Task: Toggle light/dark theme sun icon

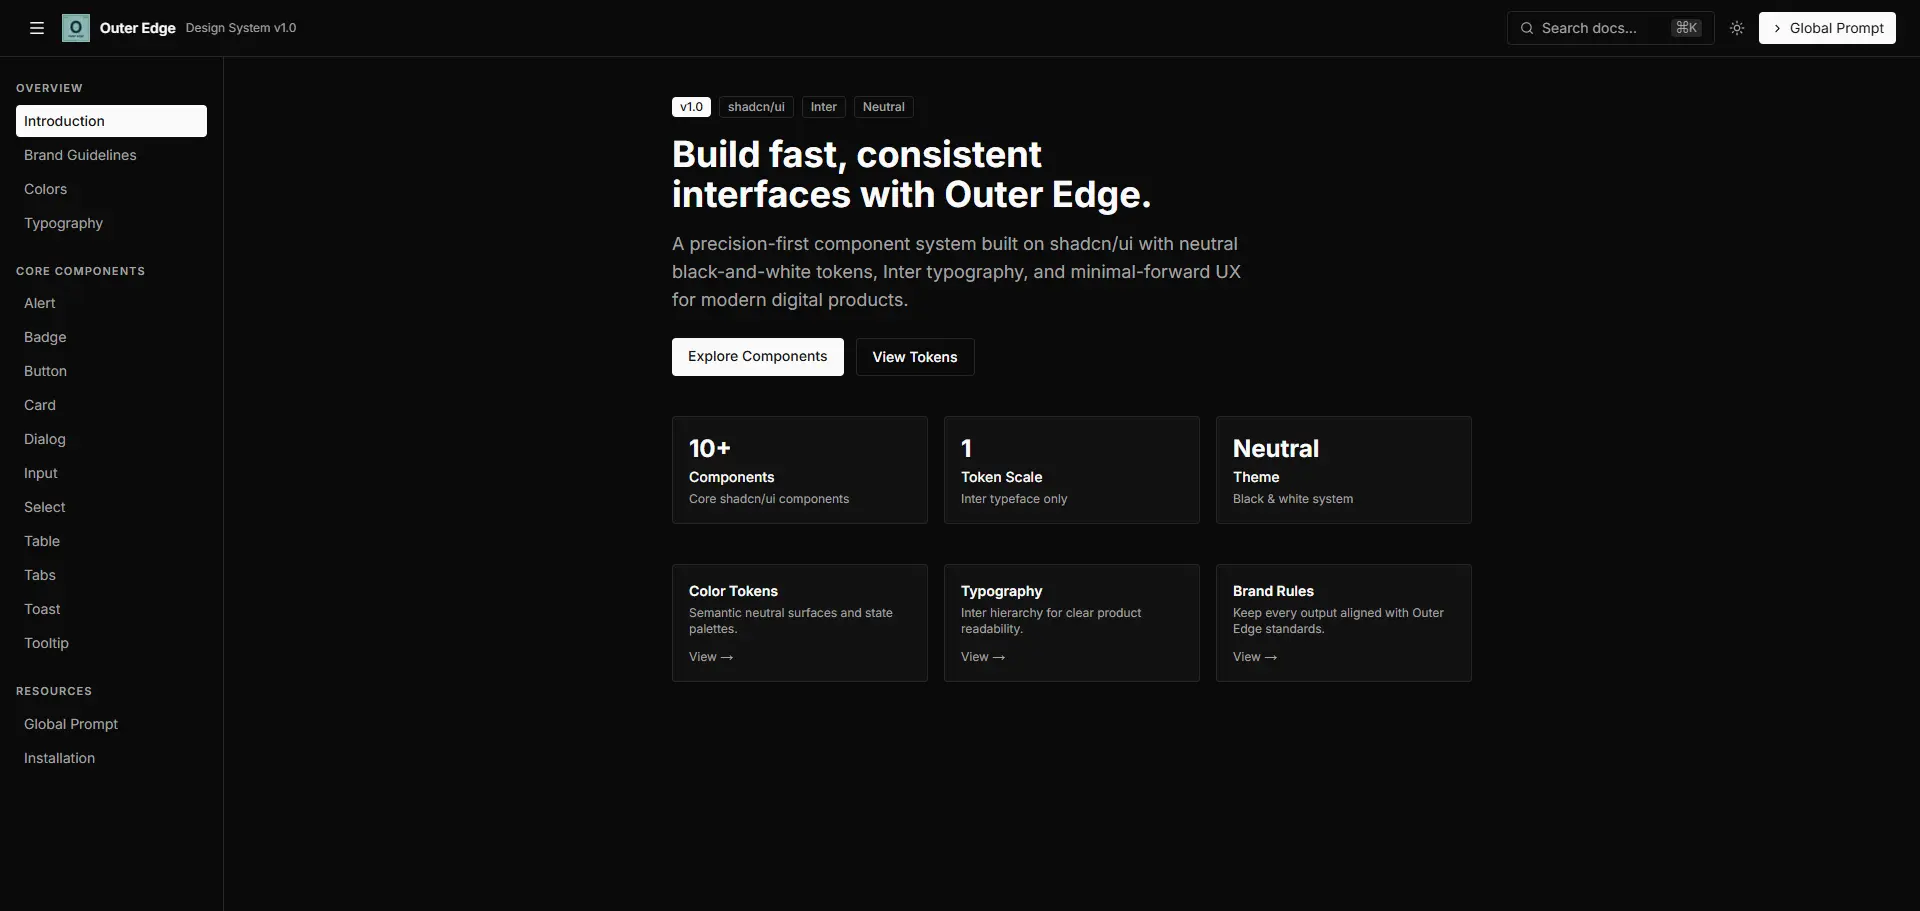Action: (x=1737, y=28)
